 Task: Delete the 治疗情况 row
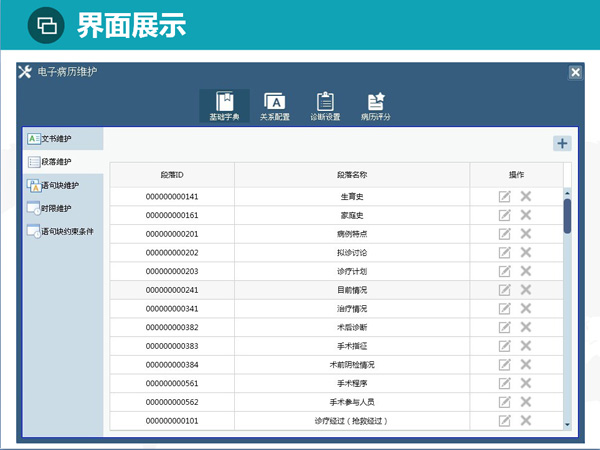click(x=526, y=308)
